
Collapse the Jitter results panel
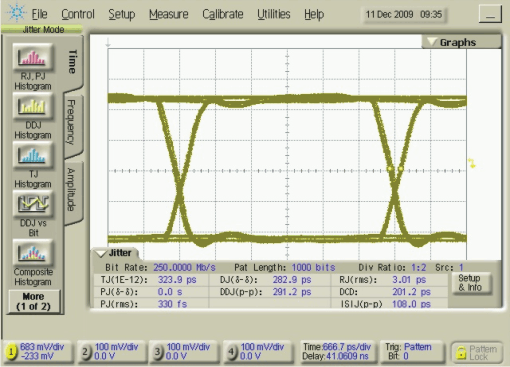115,253
